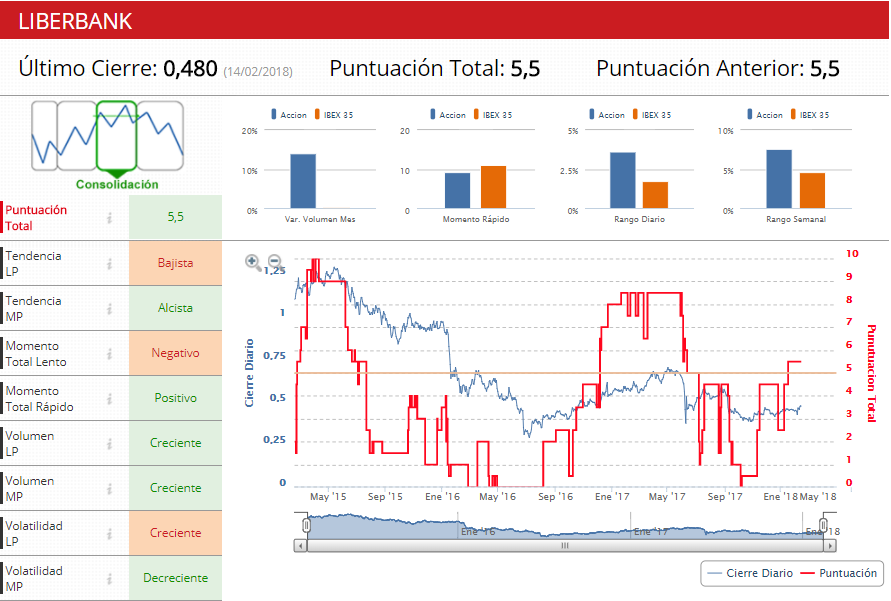Click the Var. Volumen Mes chart label

tap(320, 219)
